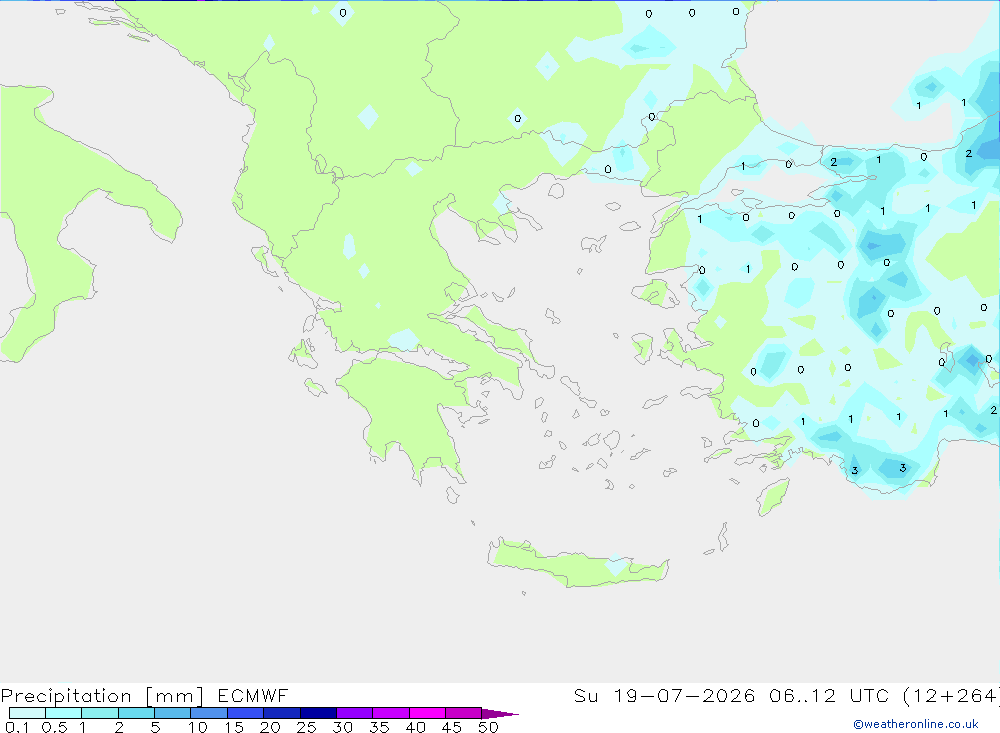This screenshot has height=733, width=1000.
Task: Pick the 35–40 mm violet legend swatch
Action: (391, 713)
